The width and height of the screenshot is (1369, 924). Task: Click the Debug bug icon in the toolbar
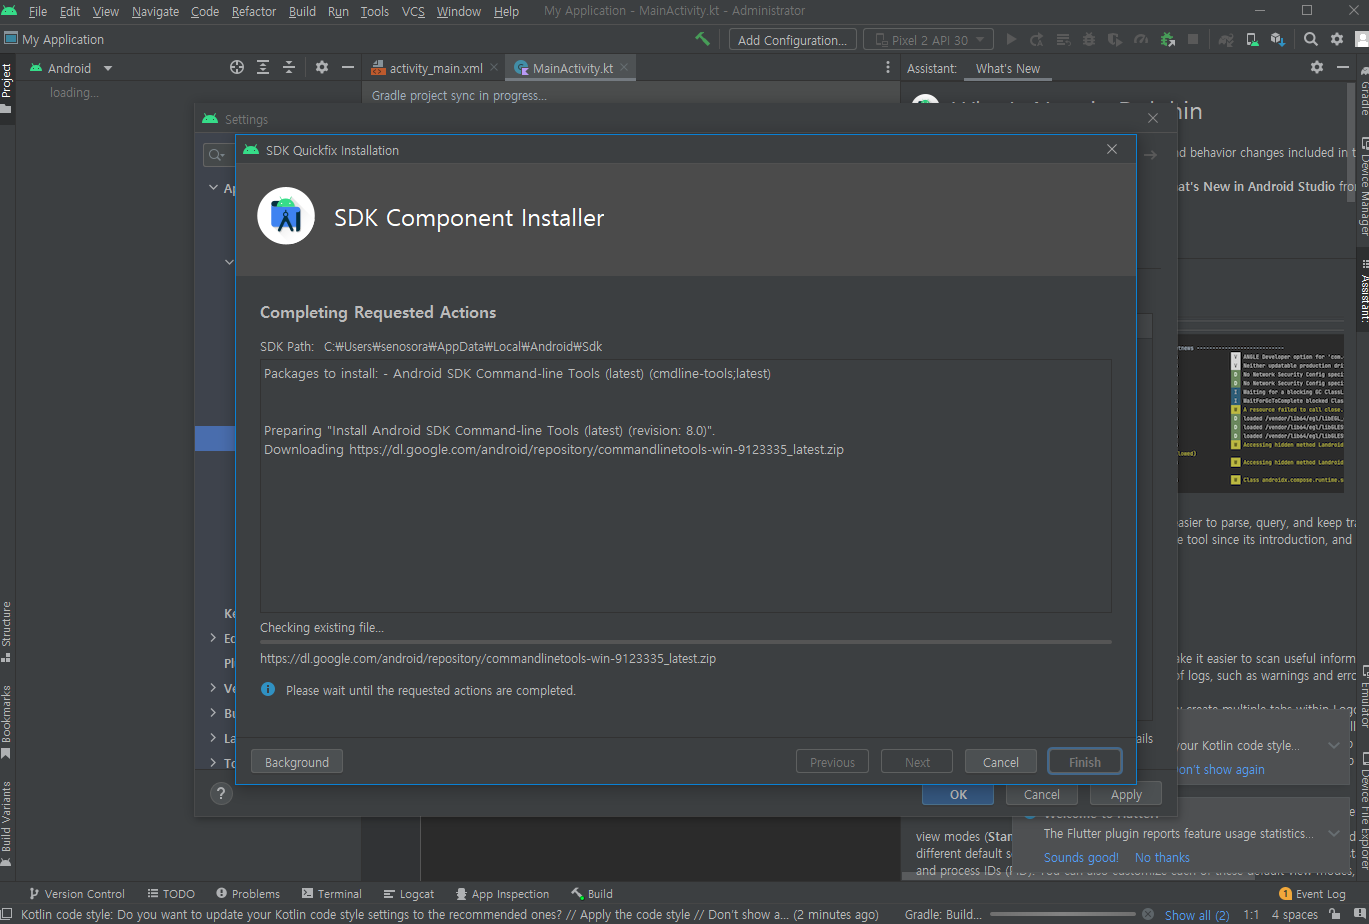(x=1089, y=39)
